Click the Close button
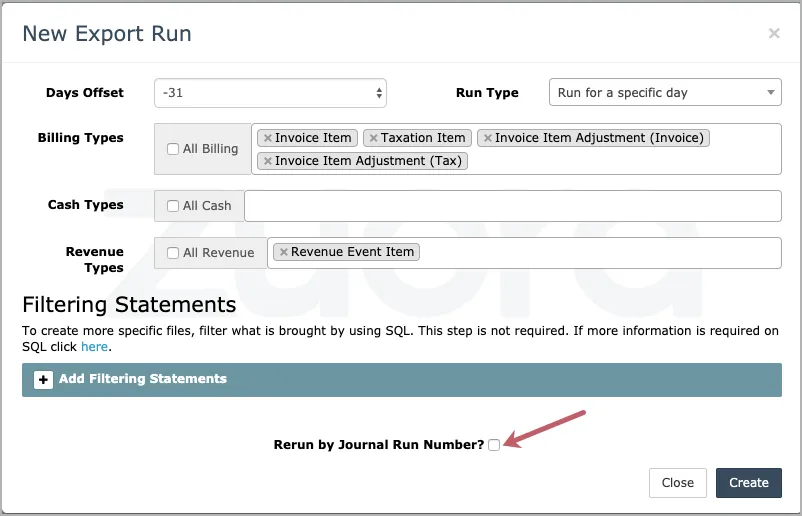The width and height of the screenshot is (802, 516). 678,483
